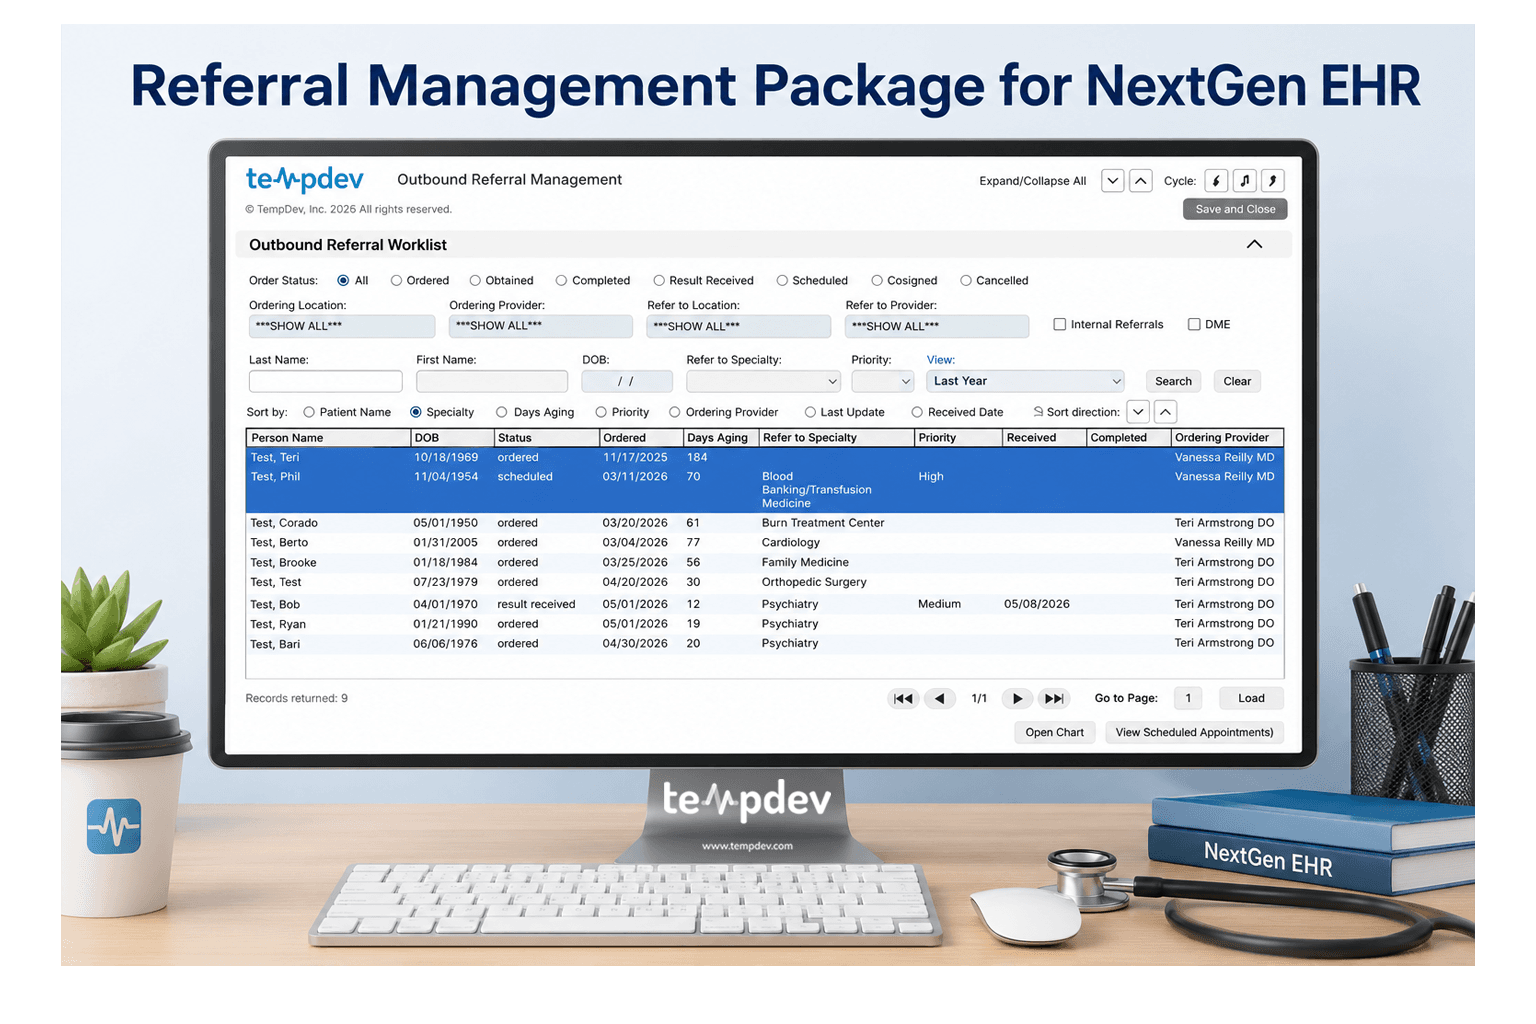Select Scheduled order status
Screen dimensions: 1536x1024
(x=782, y=281)
